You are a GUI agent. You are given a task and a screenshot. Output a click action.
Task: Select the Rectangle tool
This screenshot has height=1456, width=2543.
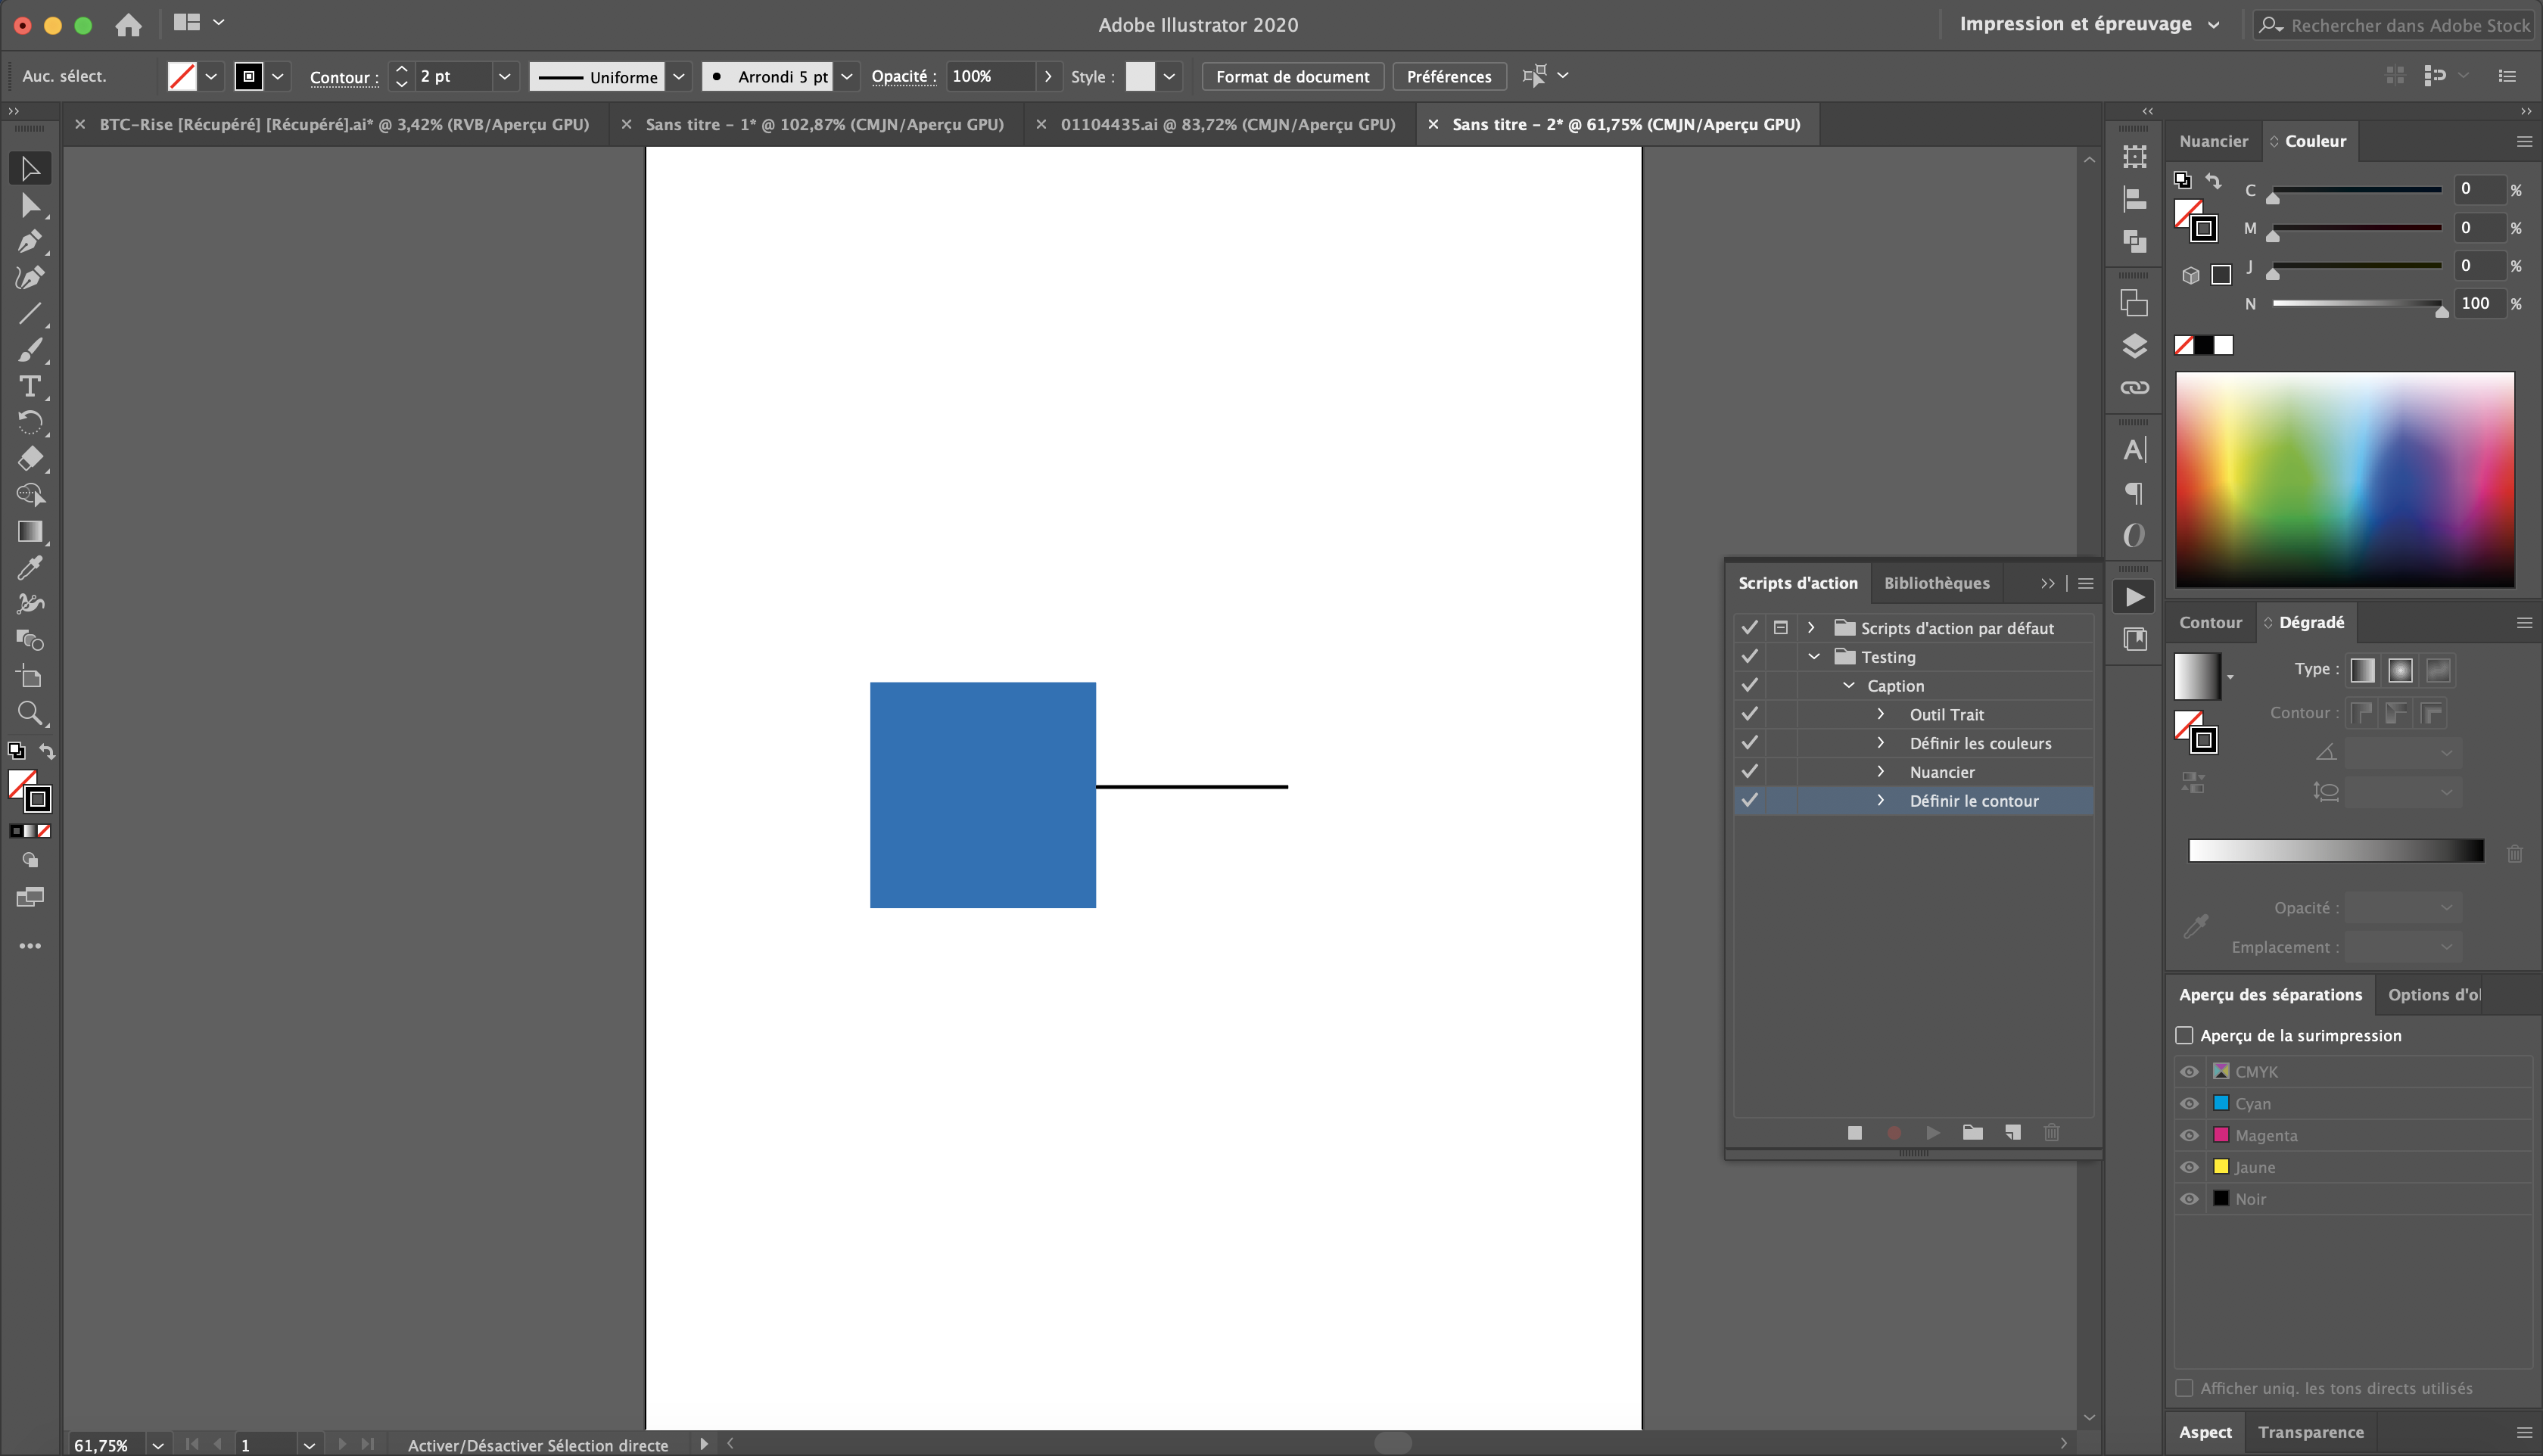pos(30,531)
